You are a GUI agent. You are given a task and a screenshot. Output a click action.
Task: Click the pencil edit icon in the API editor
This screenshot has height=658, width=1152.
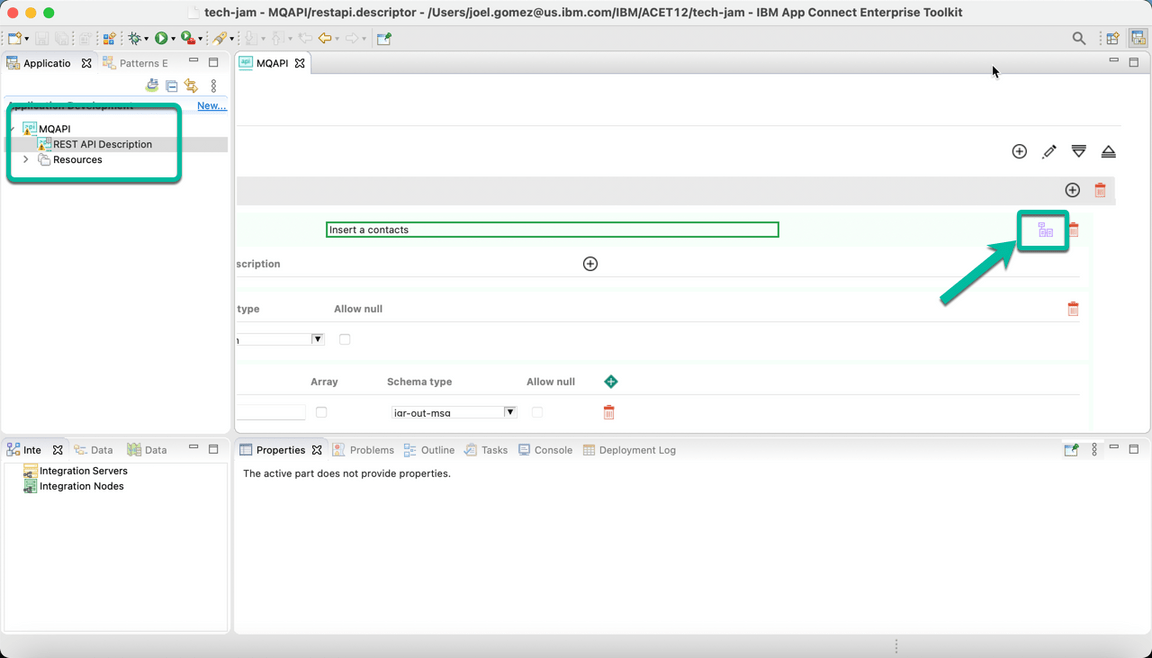[1049, 151]
